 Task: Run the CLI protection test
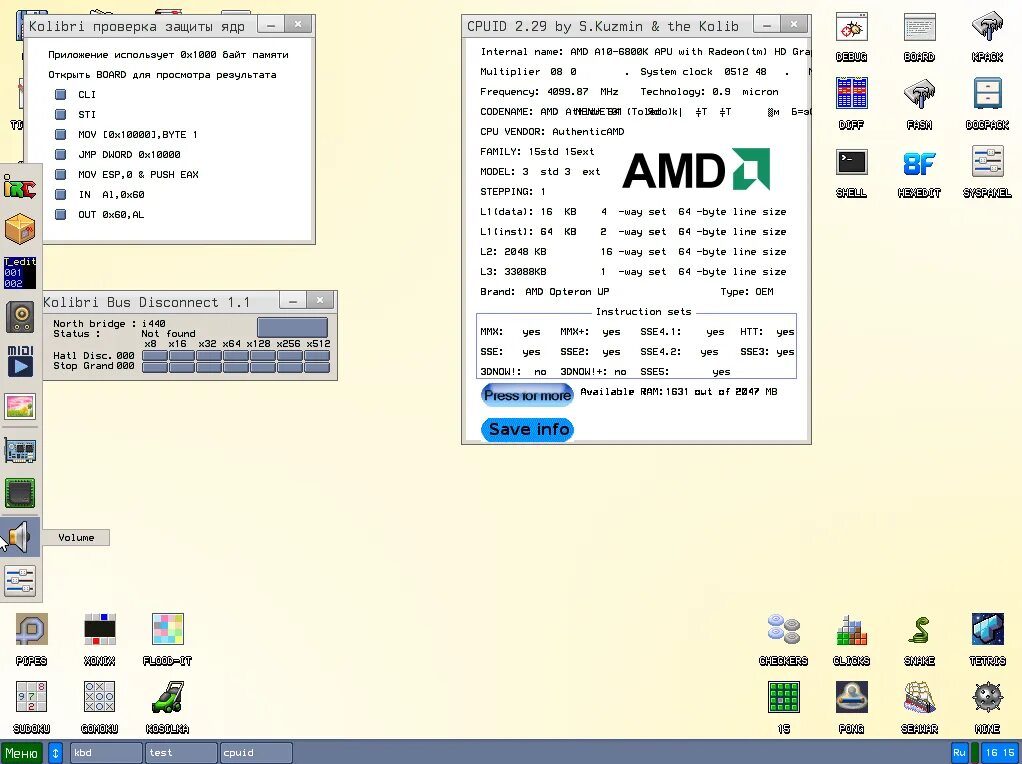(61, 95)
